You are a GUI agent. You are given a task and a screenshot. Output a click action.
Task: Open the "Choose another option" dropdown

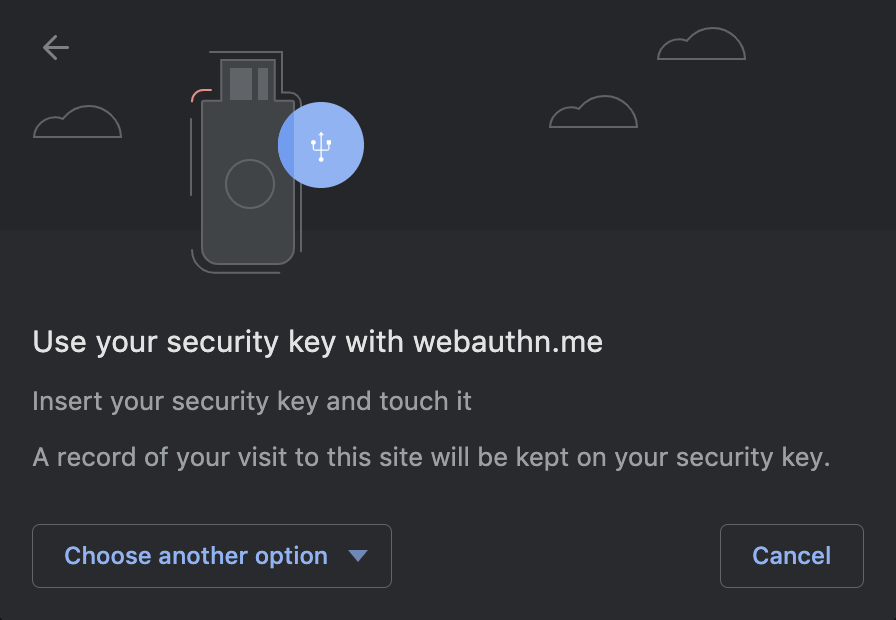(196, 556)
